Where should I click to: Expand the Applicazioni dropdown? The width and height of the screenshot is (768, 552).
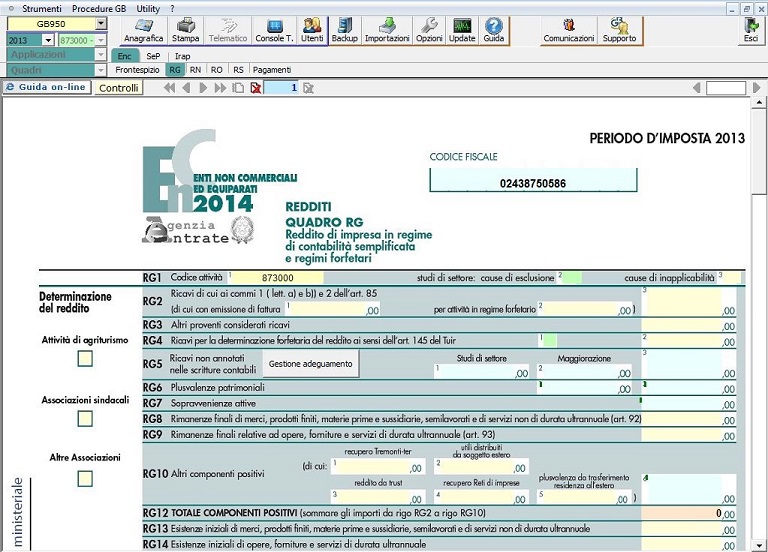100,55
